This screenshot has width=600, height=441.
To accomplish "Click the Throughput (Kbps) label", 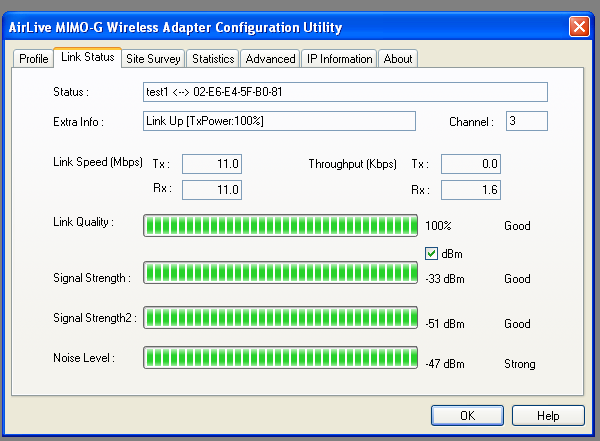I will point(352,164).
